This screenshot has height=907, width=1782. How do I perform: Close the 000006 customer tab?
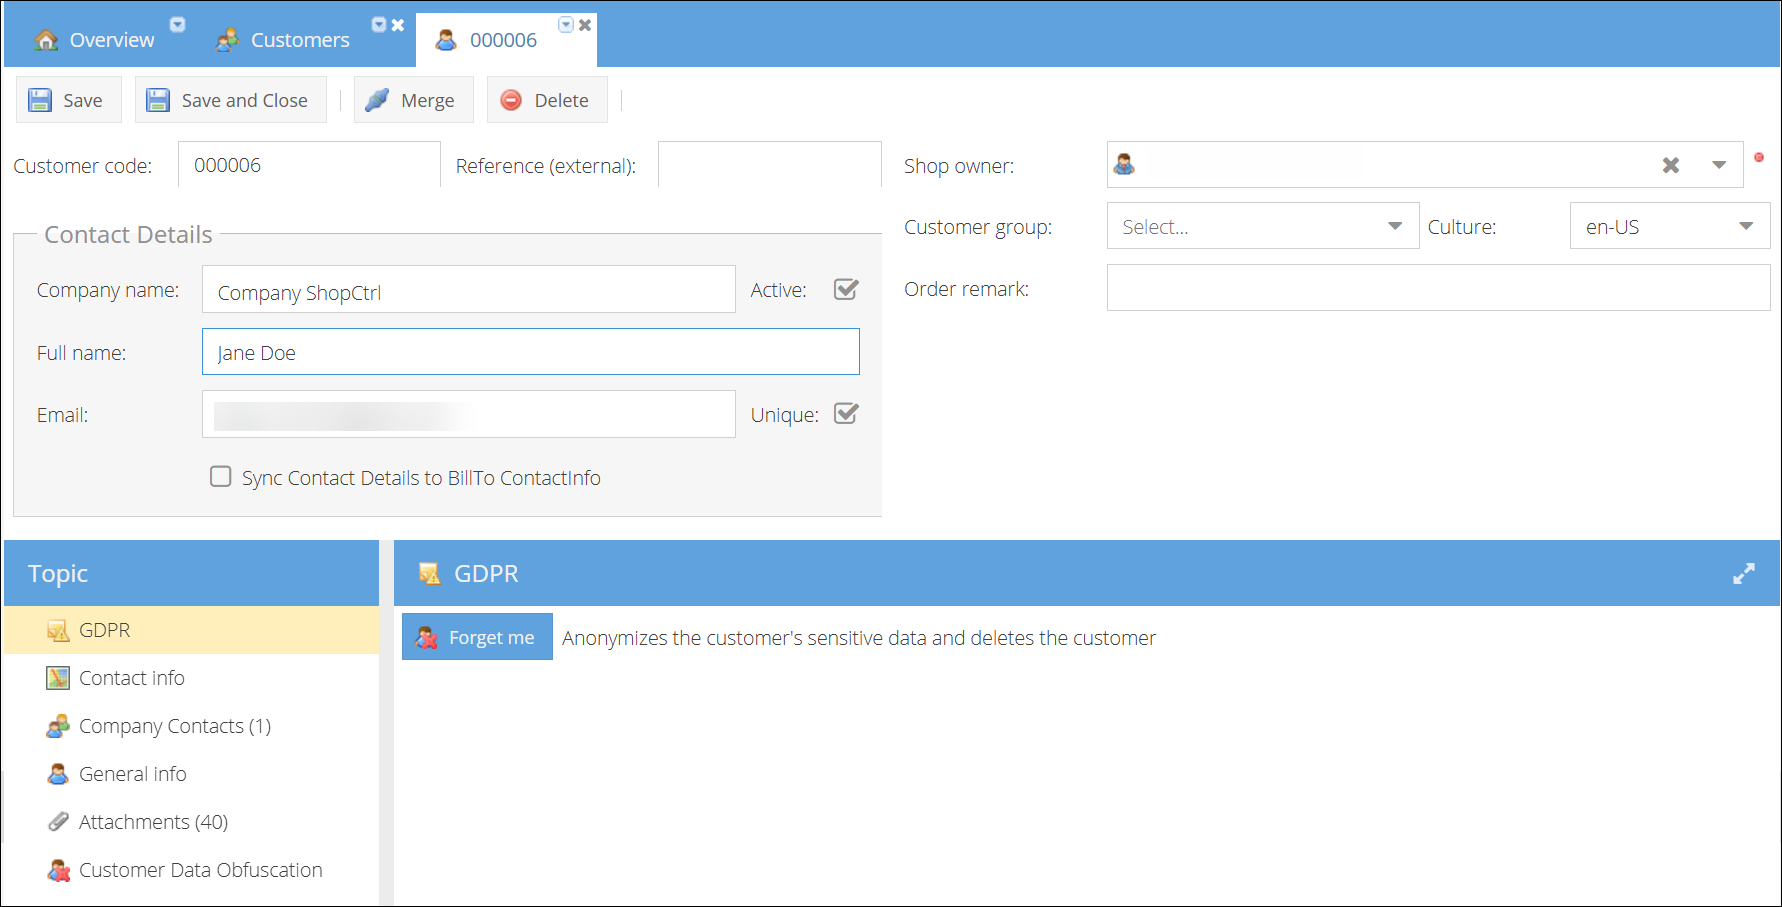click(585, 25)
